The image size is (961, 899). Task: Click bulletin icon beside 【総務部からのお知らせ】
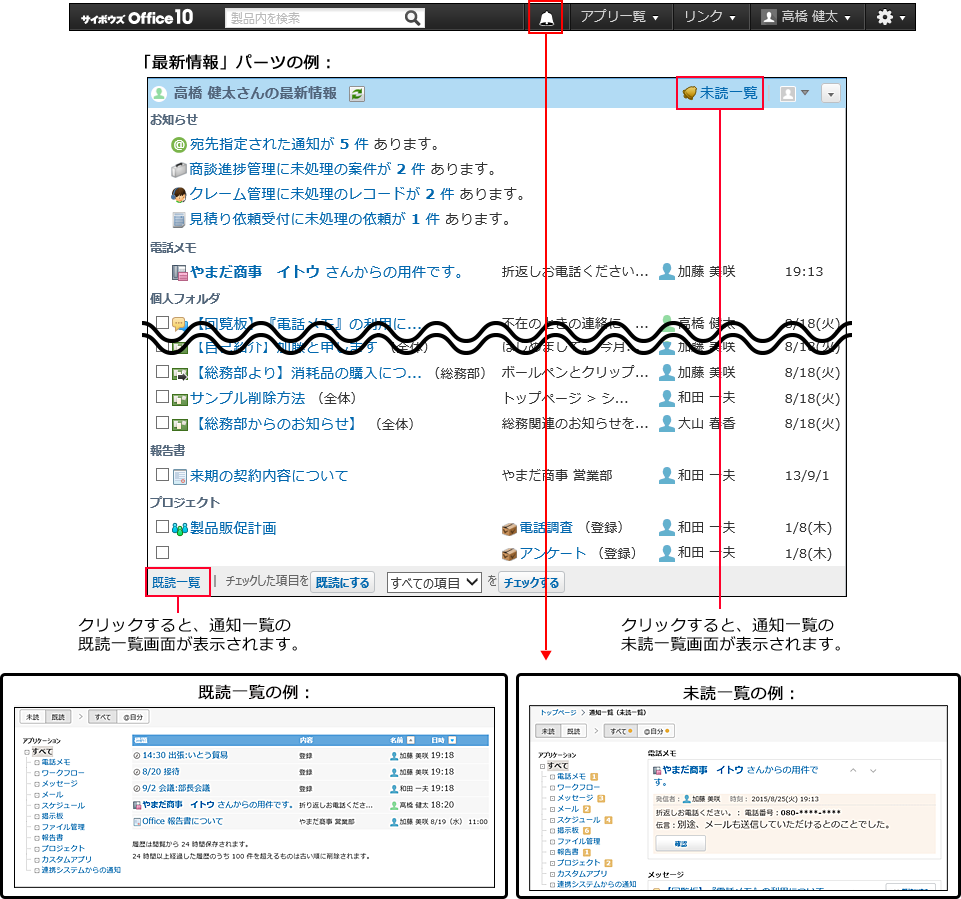(x=180, y=425)
